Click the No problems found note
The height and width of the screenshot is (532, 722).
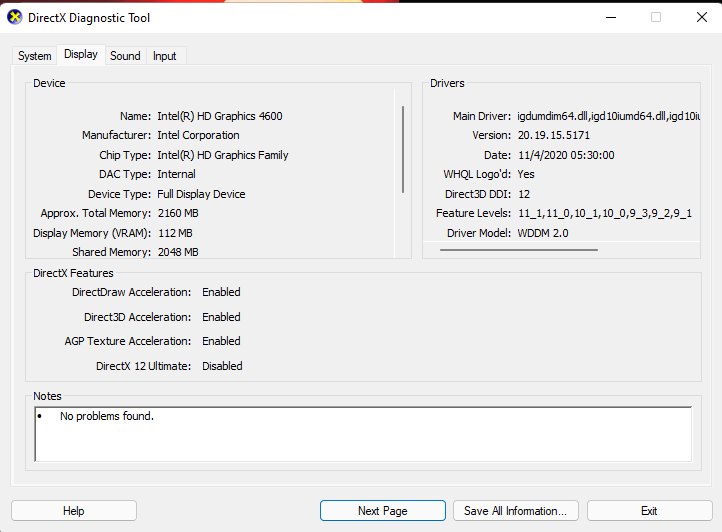pos(107,416)
